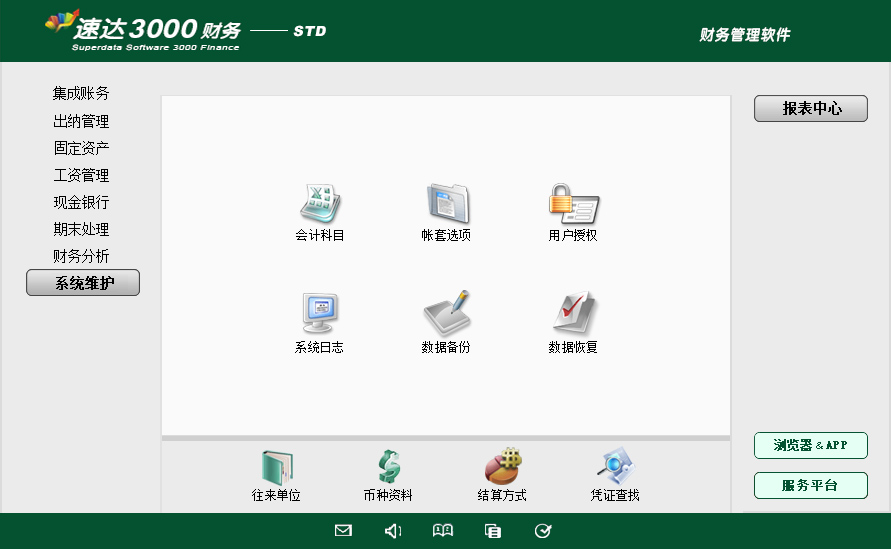Select 工资管理 in the left menu
The image size is (891, 549).
click(81, 175)
